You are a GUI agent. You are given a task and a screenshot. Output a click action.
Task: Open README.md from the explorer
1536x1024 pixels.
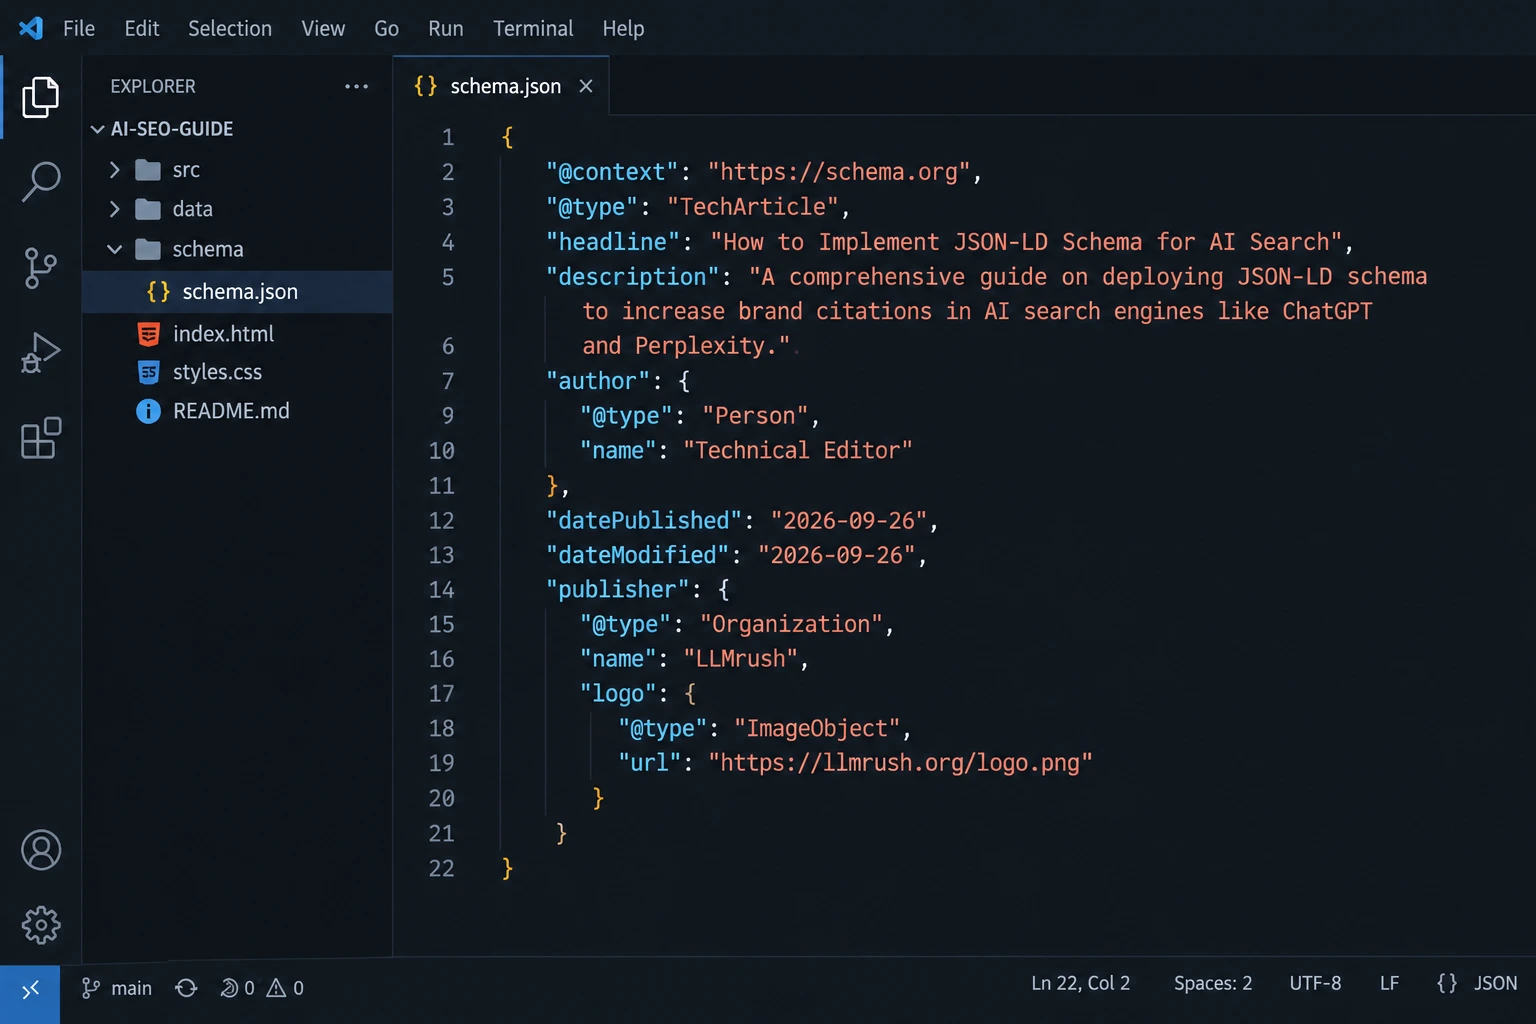[x=237, y=411]
